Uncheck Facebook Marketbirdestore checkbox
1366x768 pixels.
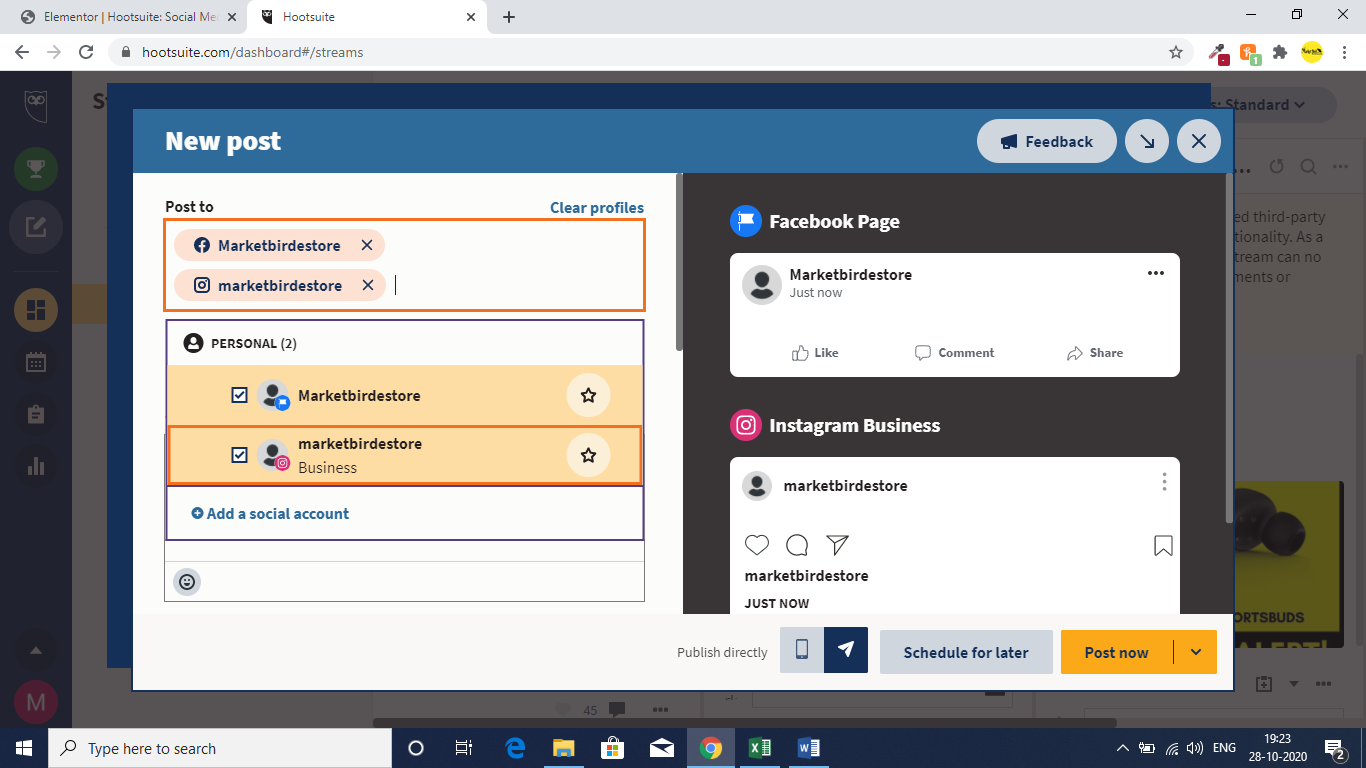[239, 395]
